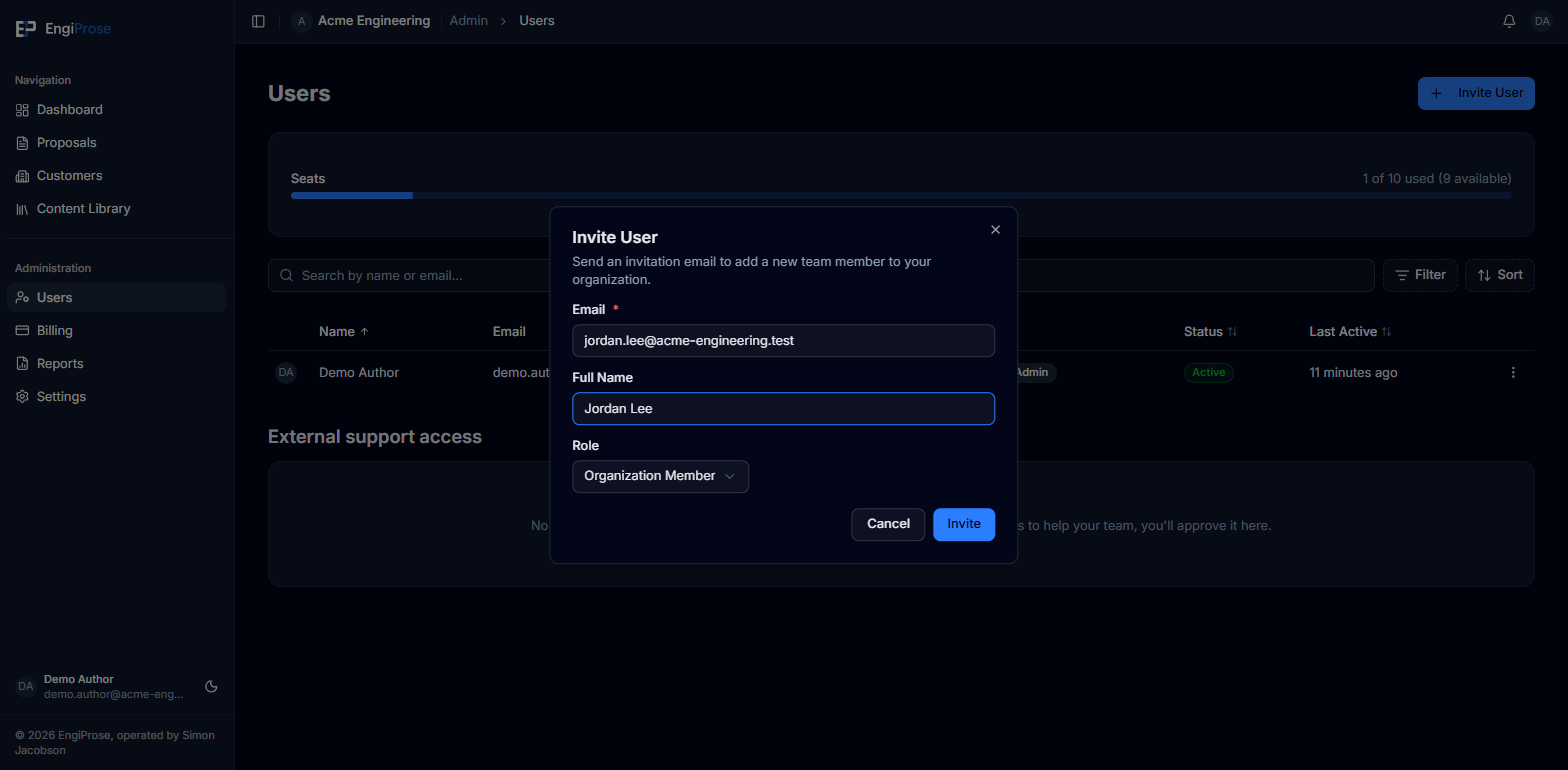Click the Invite User button in header
This screenshot has width=1568, height=770.
click(1476, 93)
